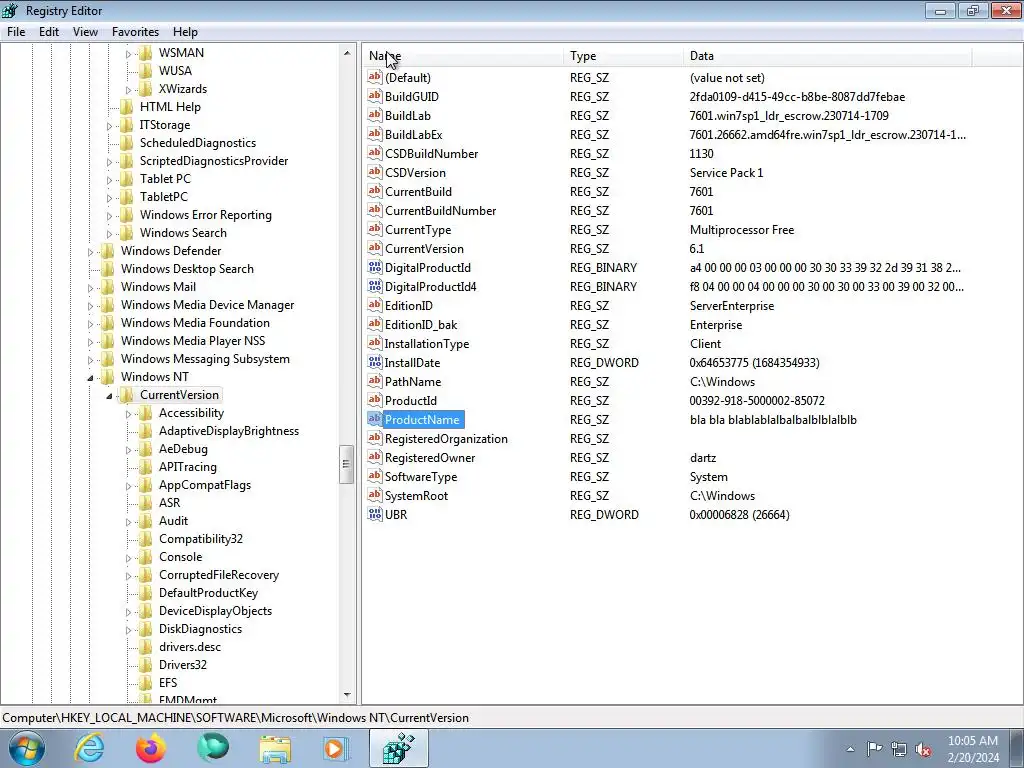Select the Windows Desktop Search key

[187, 268]
